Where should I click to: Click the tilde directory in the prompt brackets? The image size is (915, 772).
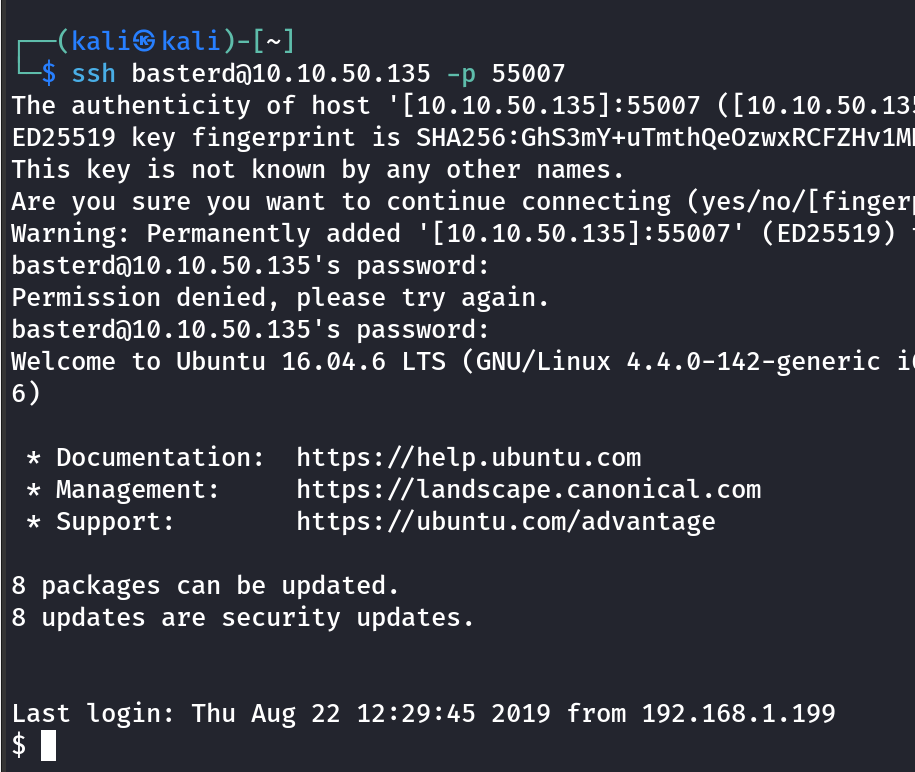click(272, 41)
